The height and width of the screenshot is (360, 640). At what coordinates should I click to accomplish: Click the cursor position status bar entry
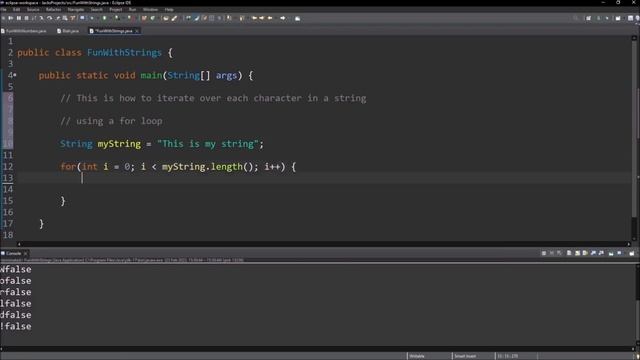(507, 356)
